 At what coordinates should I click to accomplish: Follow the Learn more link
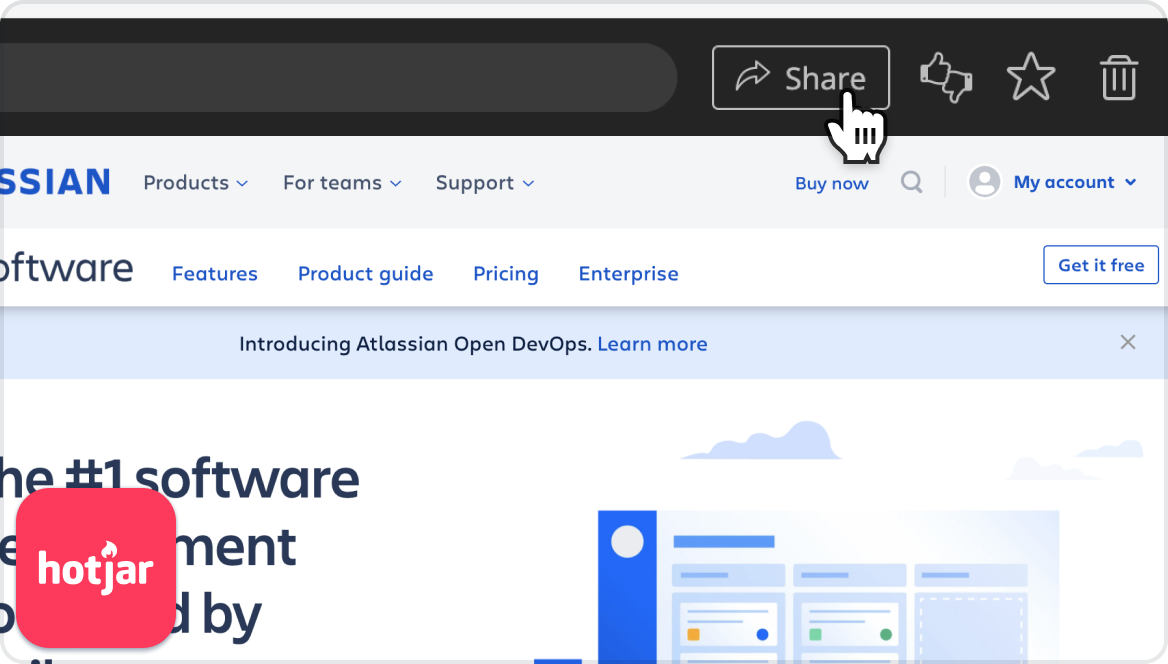(653, 344)
